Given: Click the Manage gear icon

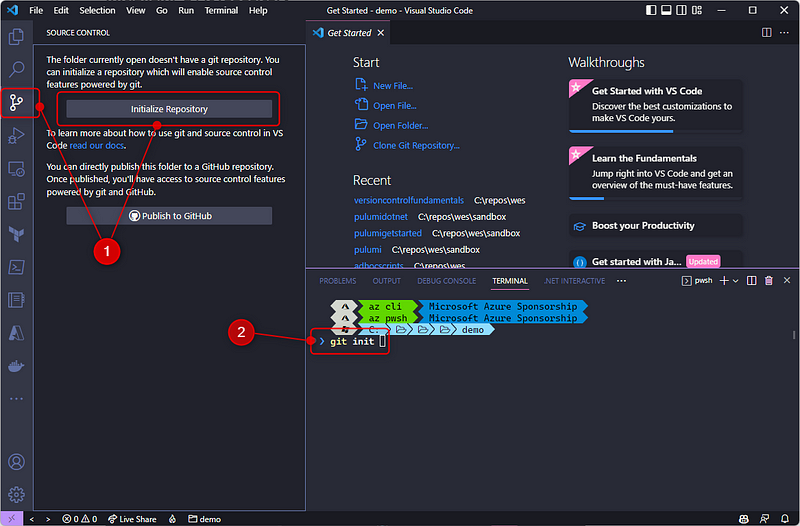Looking at the screenshot, I should [16, 494].
